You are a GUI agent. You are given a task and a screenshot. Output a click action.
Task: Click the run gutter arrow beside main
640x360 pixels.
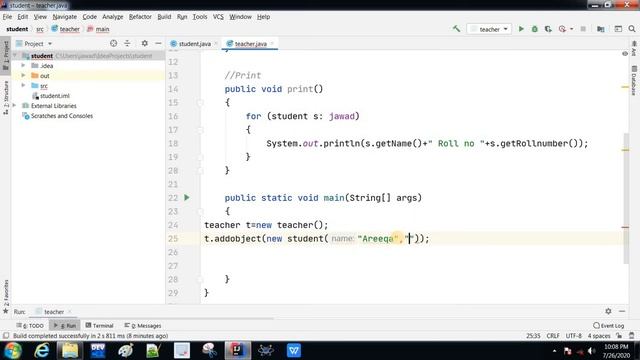click(187, 198)
